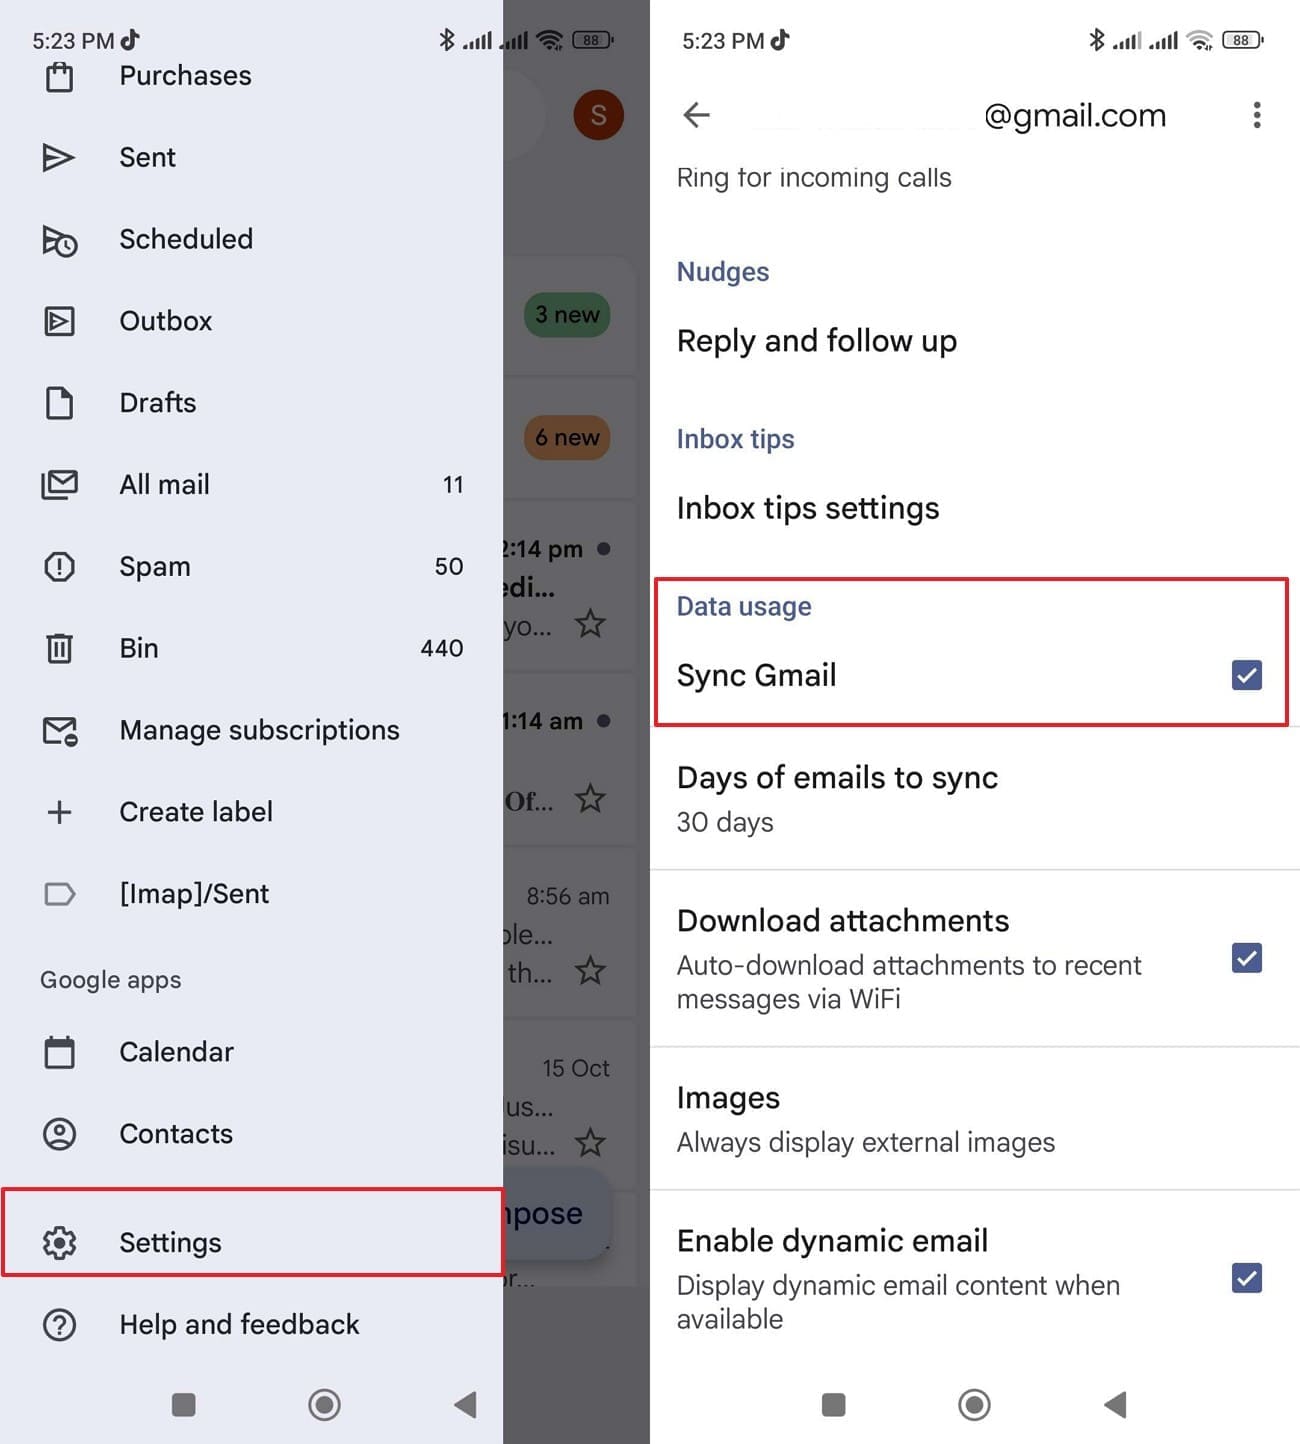The image size is (1300, 1444).
Task: Go back using the settings back arrow
Action: [696, 115]
